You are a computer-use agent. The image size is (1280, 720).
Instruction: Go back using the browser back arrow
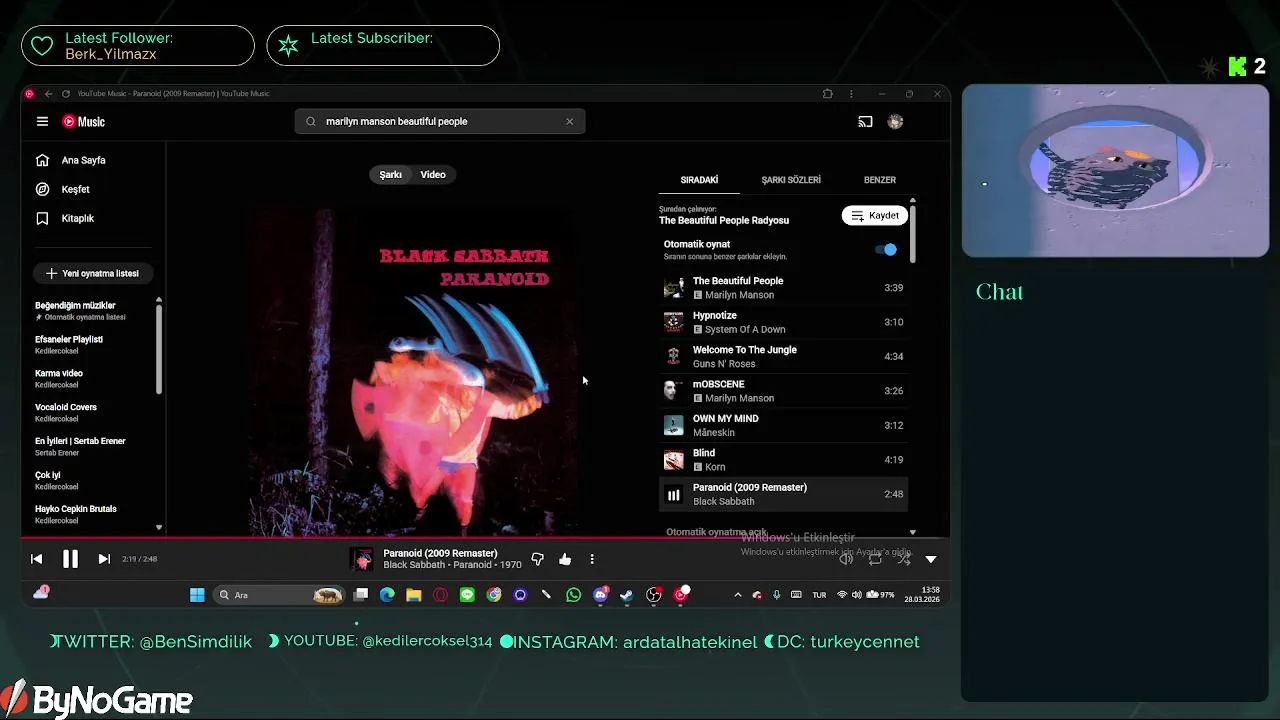coord(48,94)
